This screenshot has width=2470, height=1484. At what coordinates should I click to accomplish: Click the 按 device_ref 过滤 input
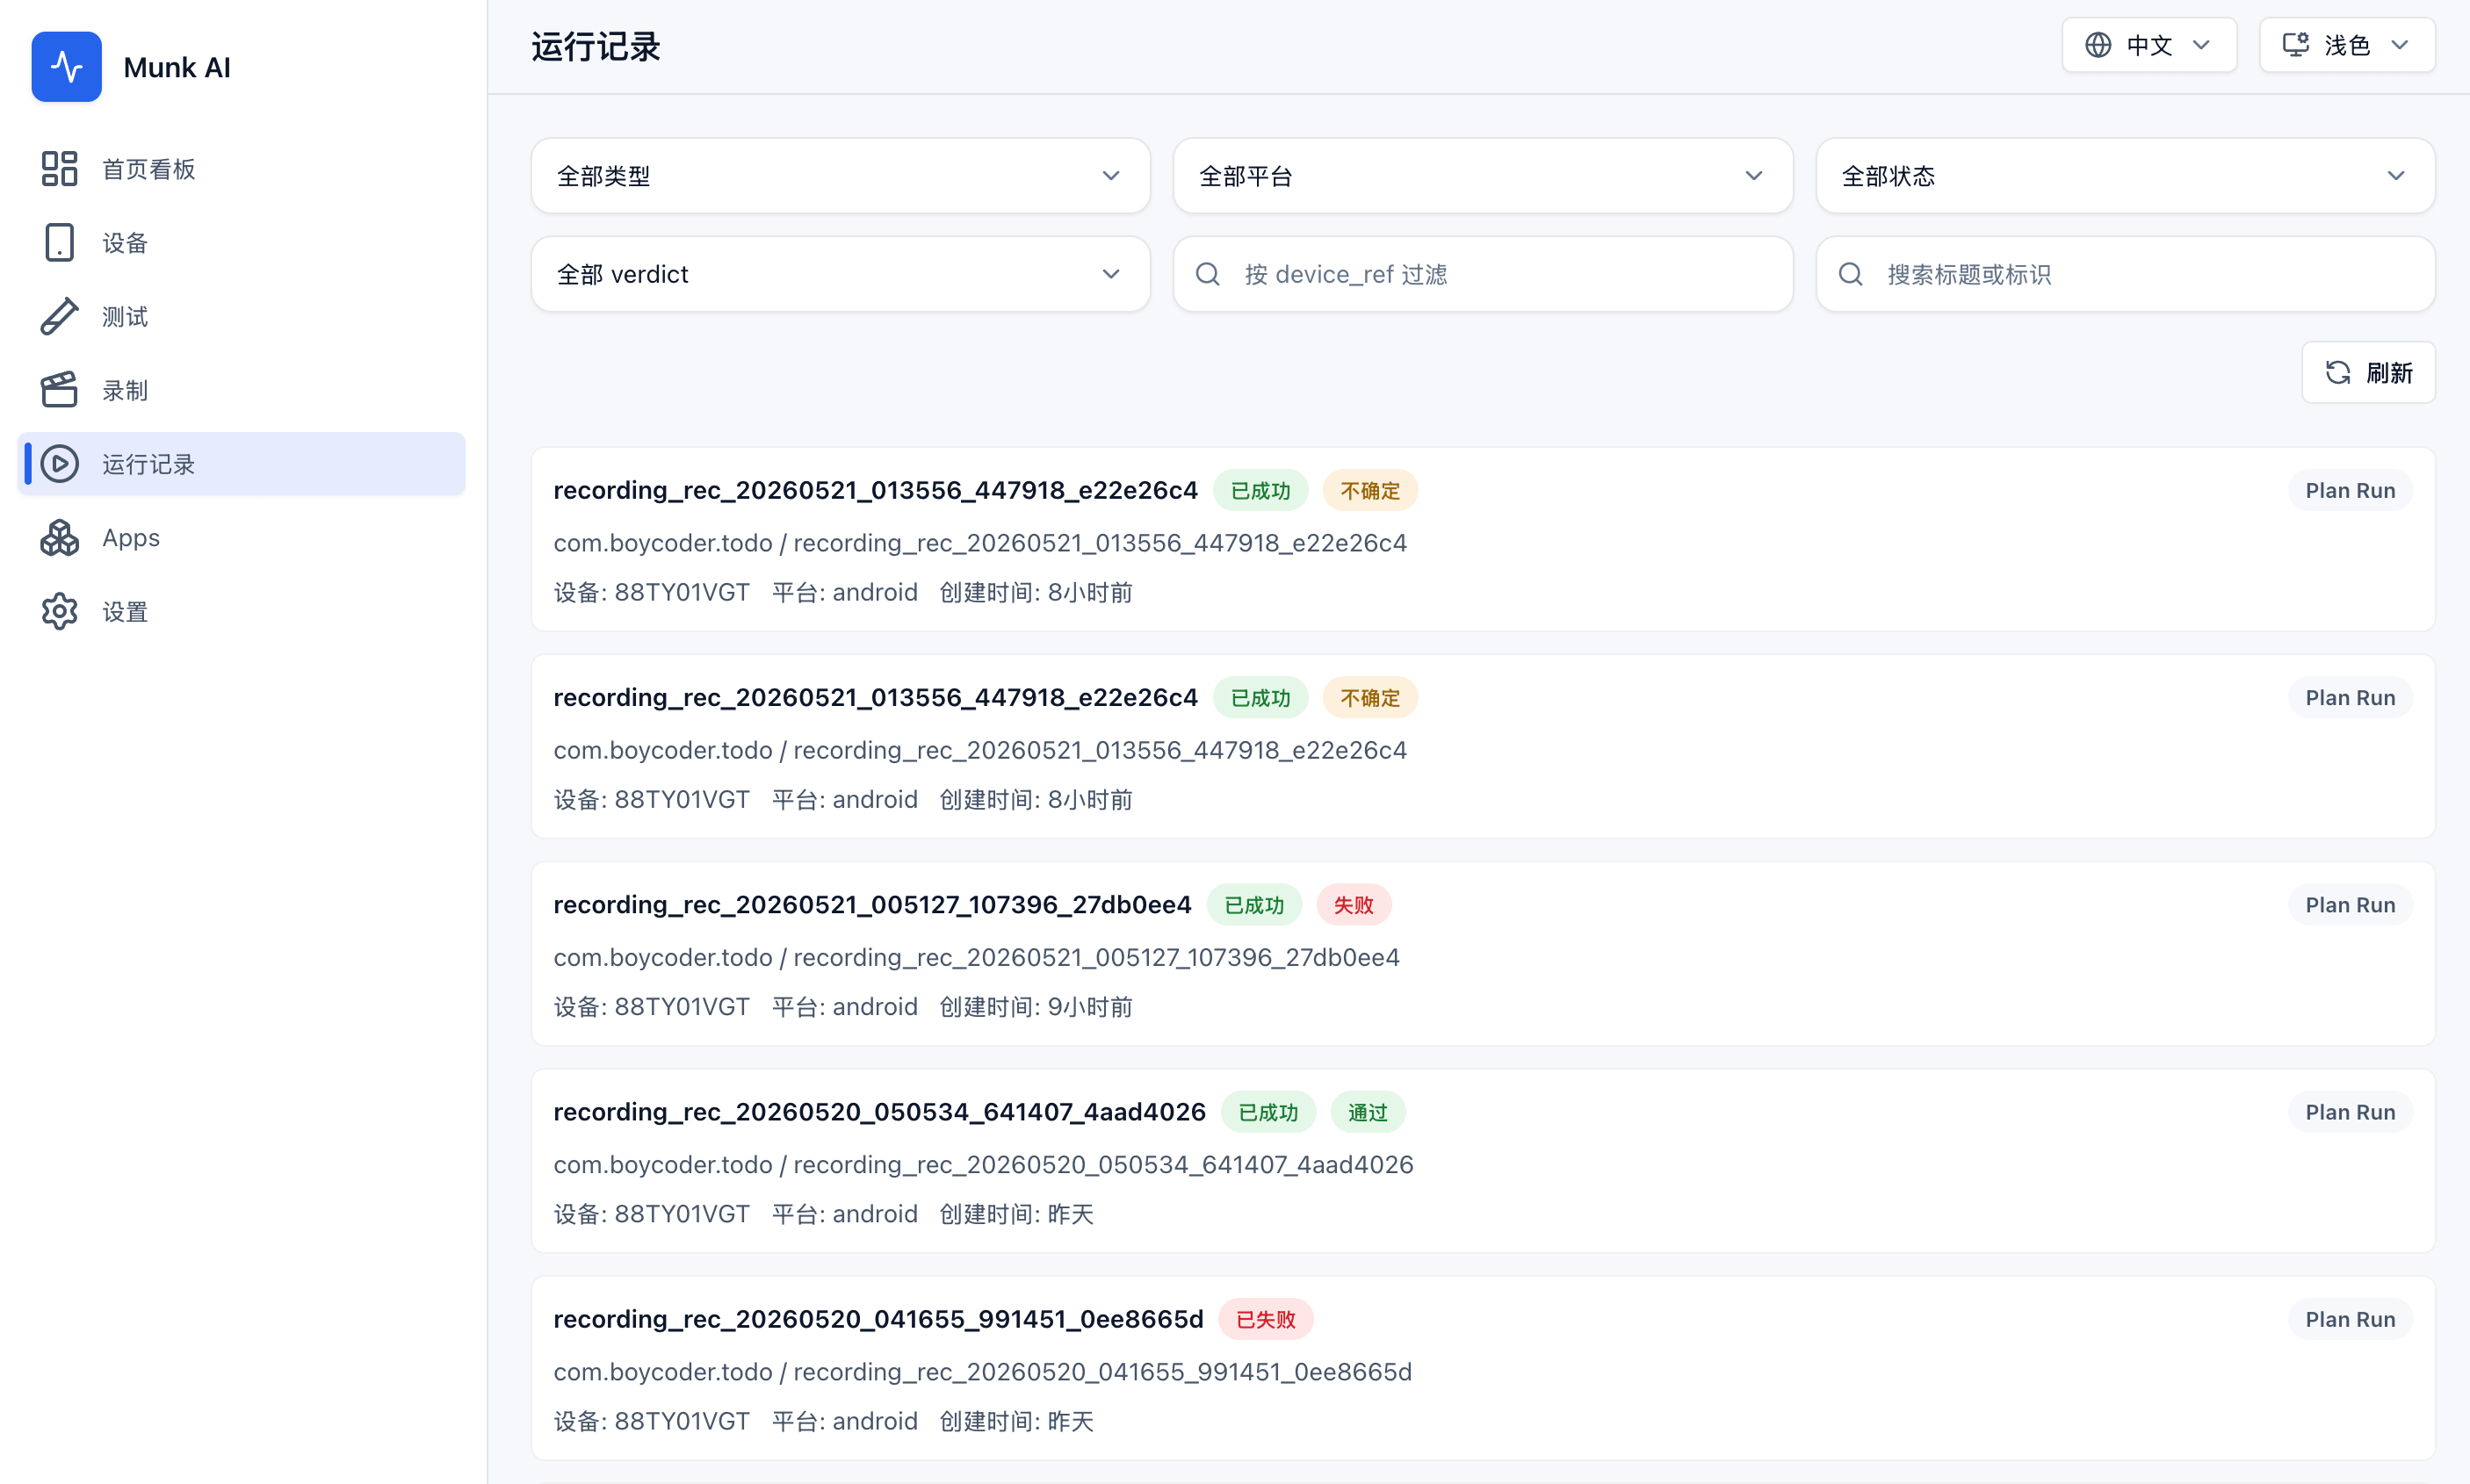pos(1483,274)
